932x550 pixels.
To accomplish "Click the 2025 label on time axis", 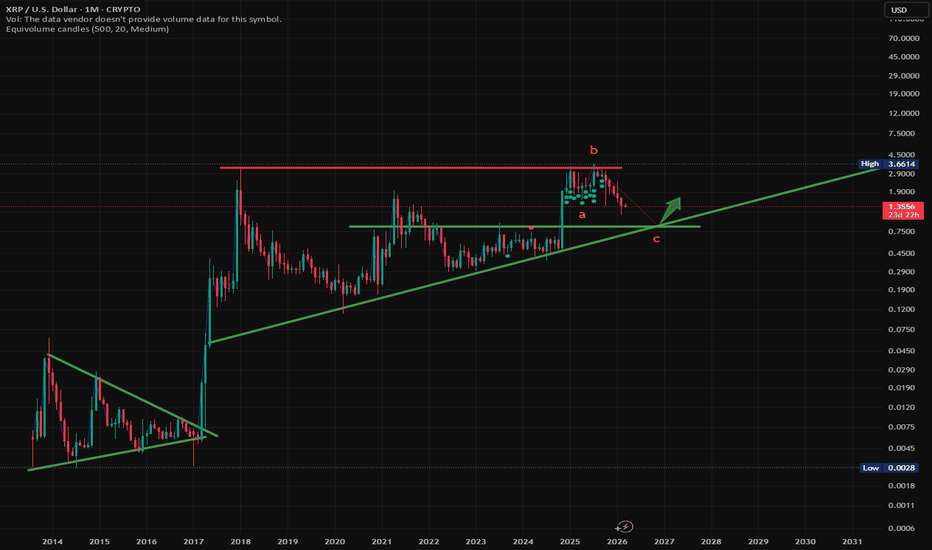I will pos(570,541).
